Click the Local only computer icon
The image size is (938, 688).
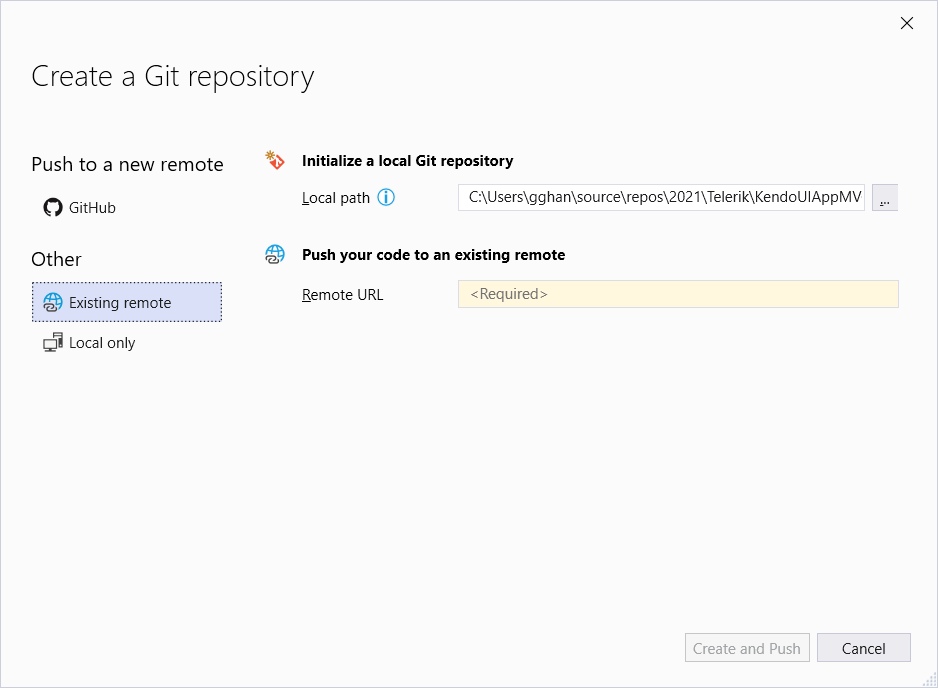tap(53, 343)
